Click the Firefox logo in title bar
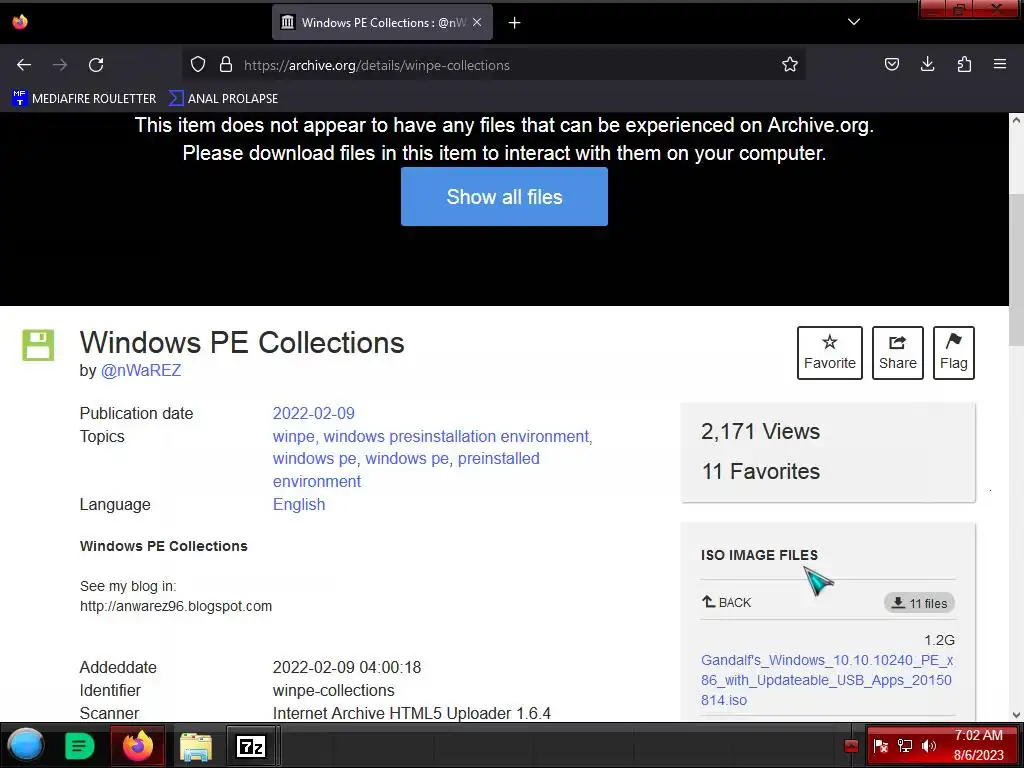The image size is (1024, 768). click(20, 22)
